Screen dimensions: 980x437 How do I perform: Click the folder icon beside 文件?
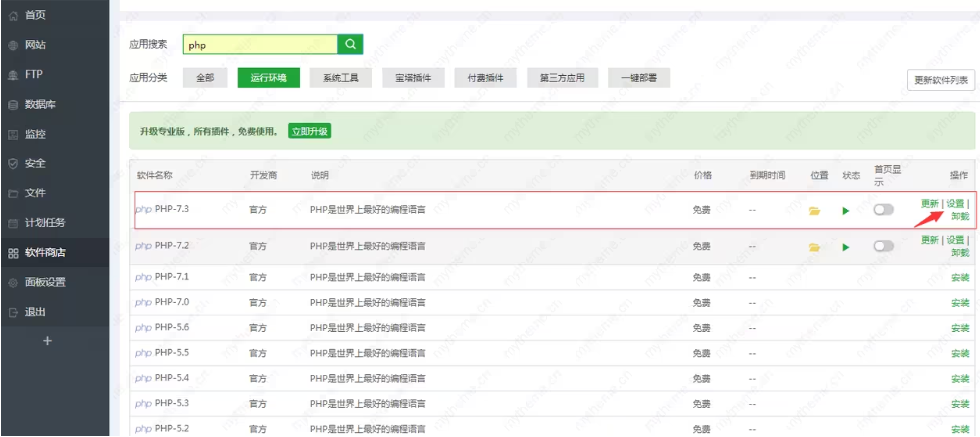coord(13,194)
